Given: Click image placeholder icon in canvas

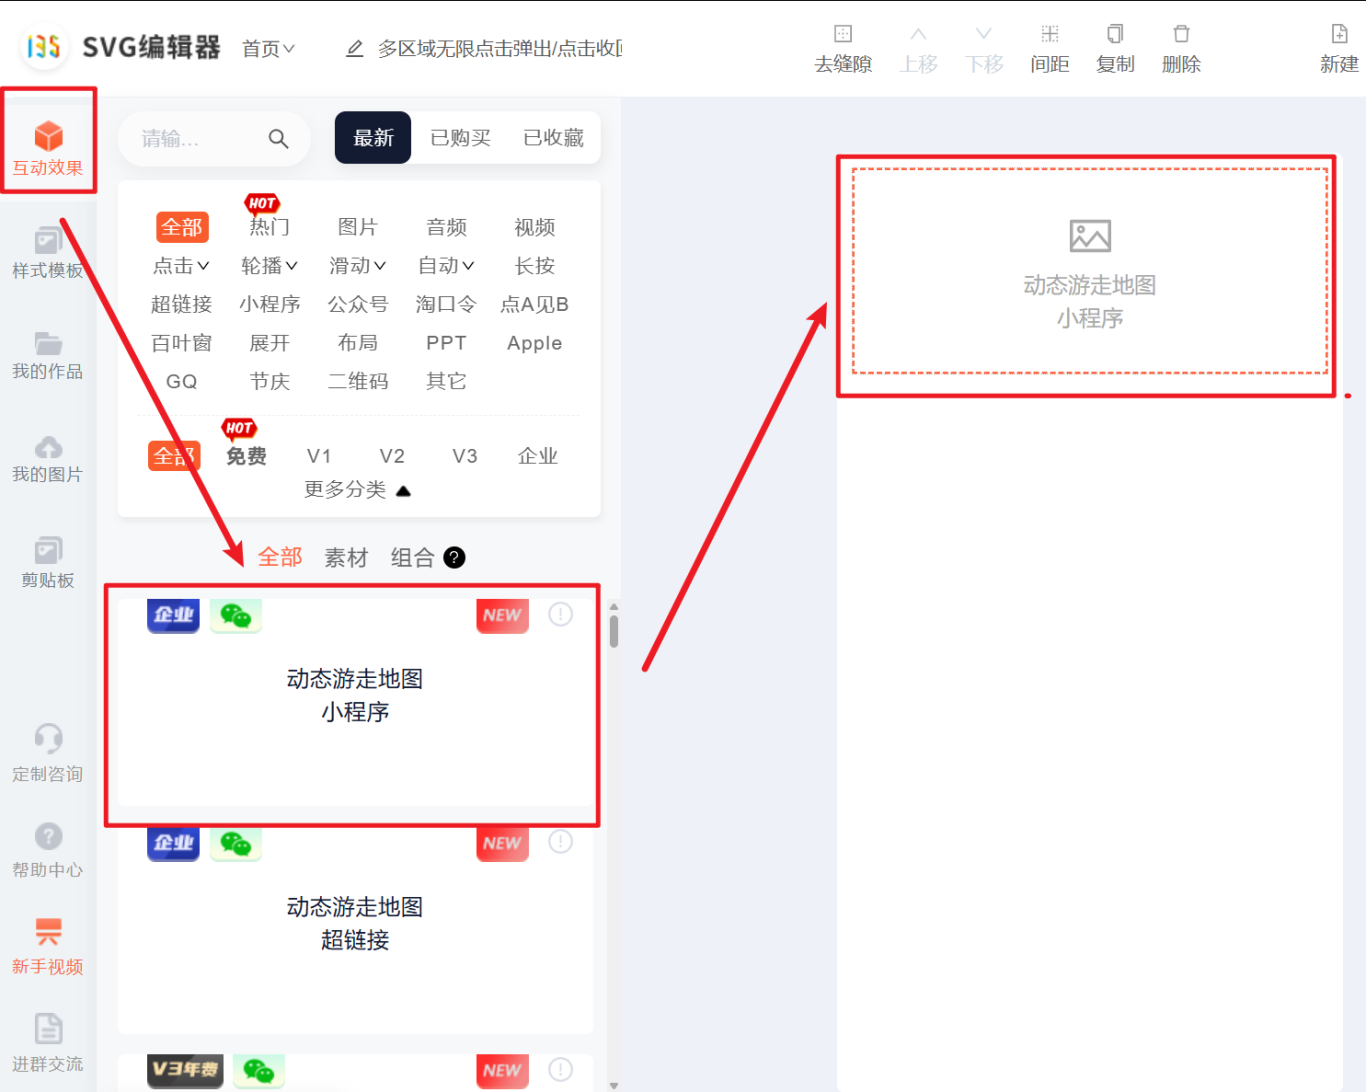Looking at the screenshot, I should 1090,236.
